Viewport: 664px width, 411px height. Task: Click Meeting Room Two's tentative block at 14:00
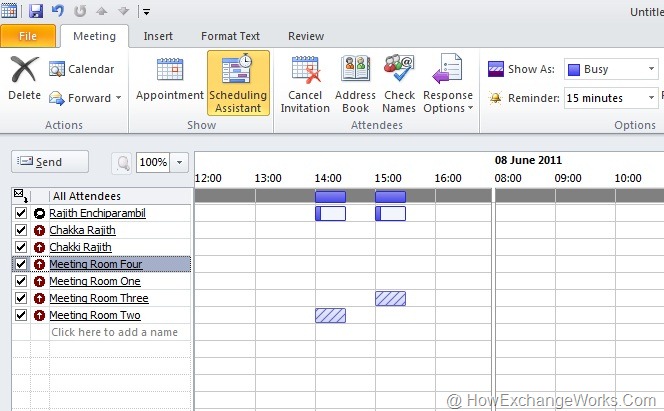[x=330, y=315]
